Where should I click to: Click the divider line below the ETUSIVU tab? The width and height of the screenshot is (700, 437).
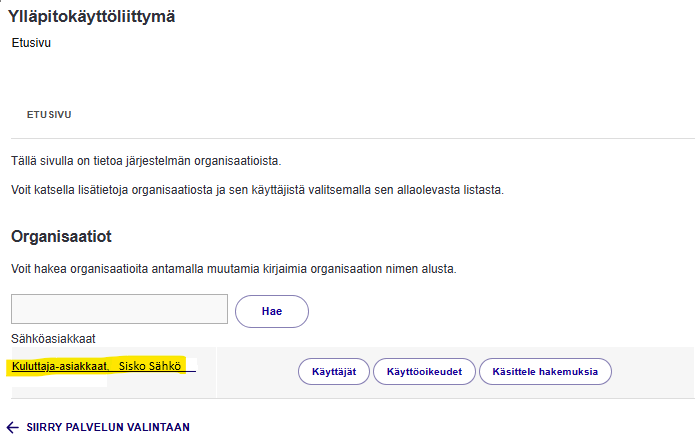click(x=350, y=138)
